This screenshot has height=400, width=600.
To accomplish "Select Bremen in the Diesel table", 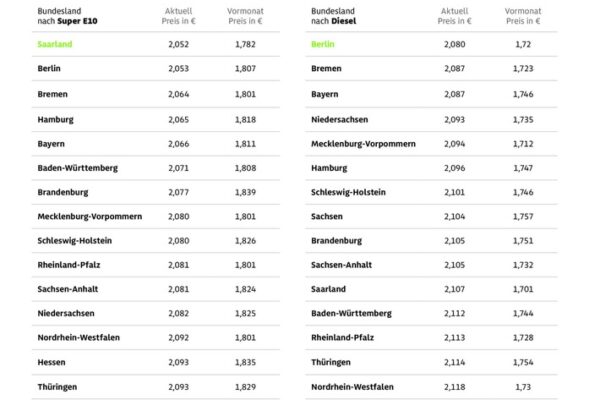I will [x=326, y=68].
